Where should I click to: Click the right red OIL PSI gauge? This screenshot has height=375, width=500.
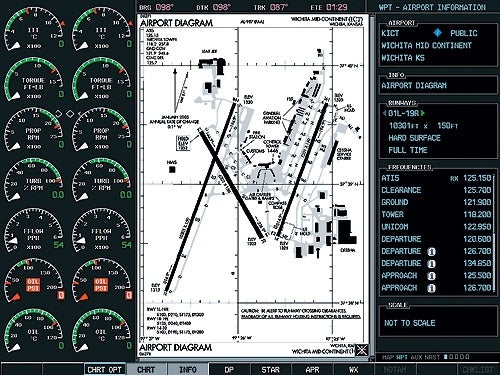click(101, 281)
